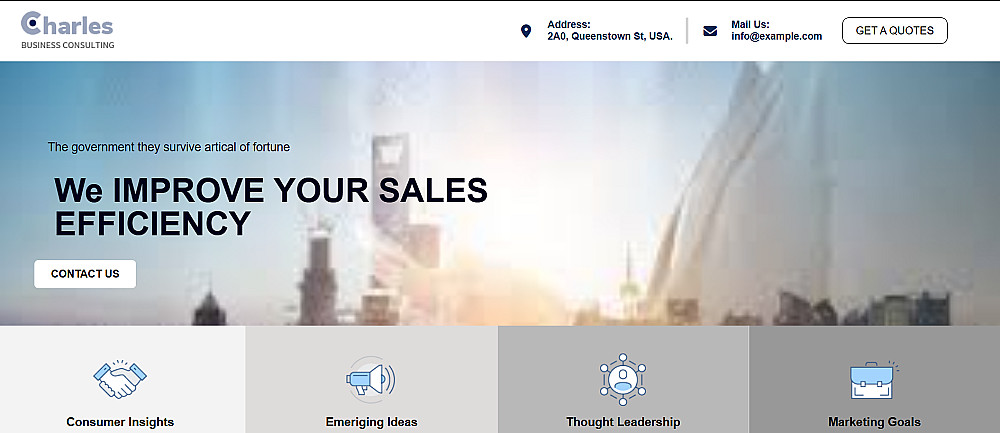Click the megaphone Emerging Ideas icon
Image resolution: width=1000 pixels, height=433 pixels.
pyautogui.click(x=371, y=379)
